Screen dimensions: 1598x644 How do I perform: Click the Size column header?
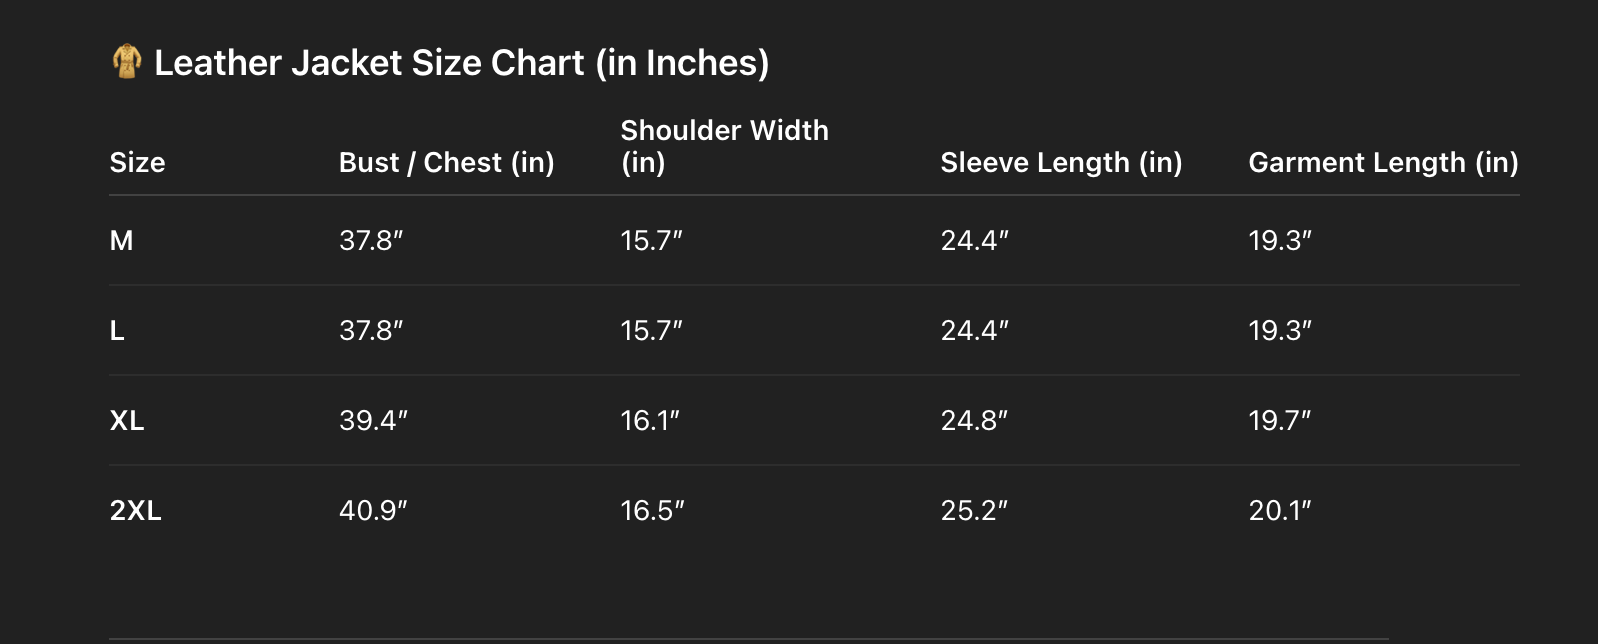[137, 162]
